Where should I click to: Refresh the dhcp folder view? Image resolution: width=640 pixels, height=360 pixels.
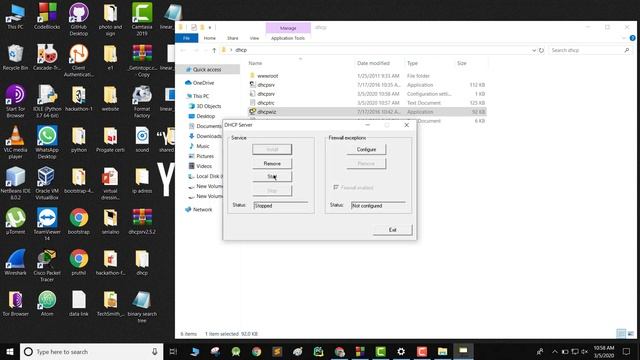pyautogui.click(x=541, y=50)
